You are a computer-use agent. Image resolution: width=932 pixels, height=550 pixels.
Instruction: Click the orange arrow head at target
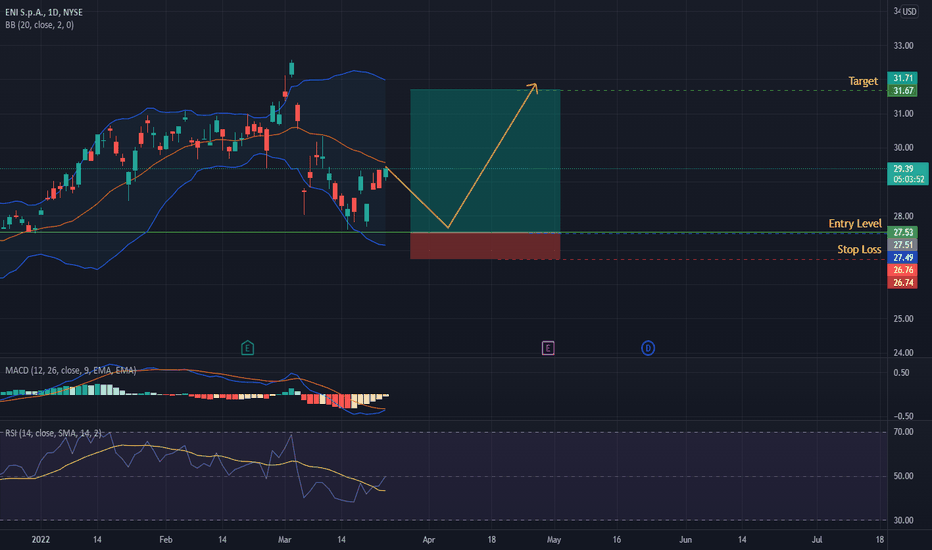(x=533, y=88)
